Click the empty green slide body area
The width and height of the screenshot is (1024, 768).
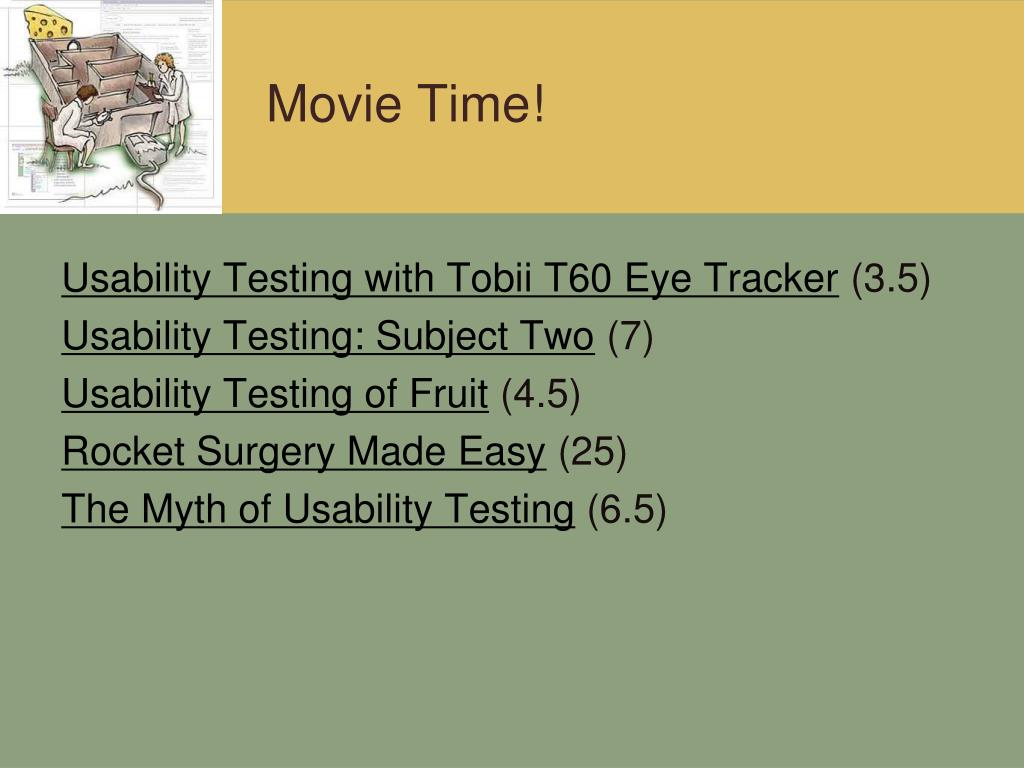pyautogui.click(x=512, y=647)
